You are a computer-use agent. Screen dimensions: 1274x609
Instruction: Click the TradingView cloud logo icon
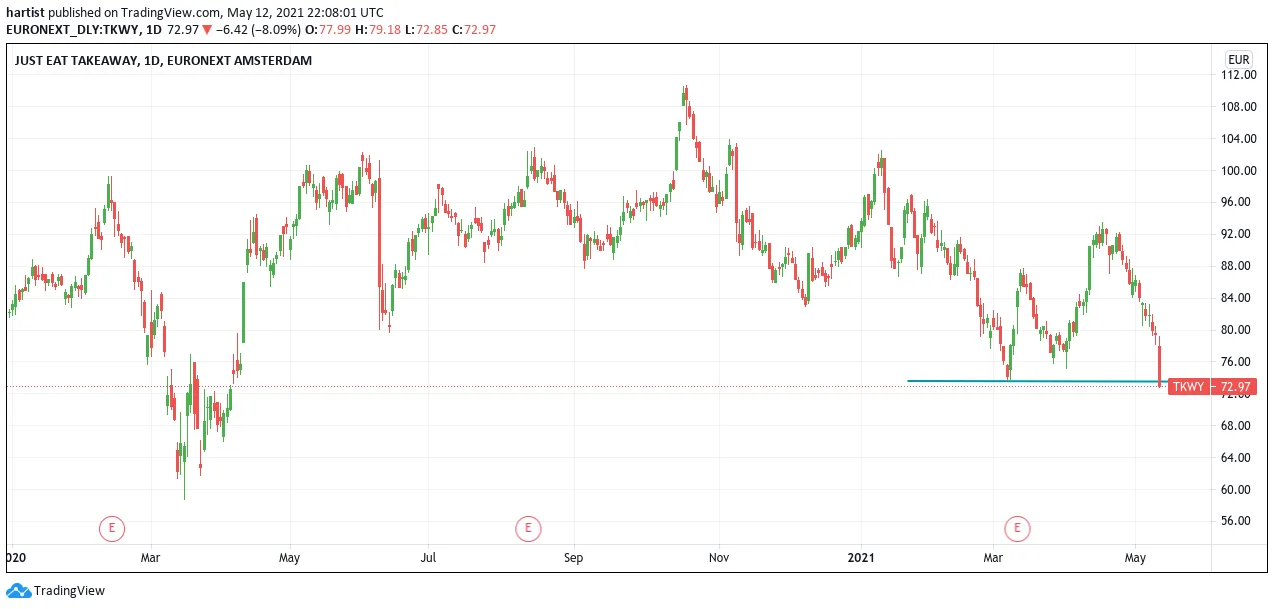tap(18, 591)
